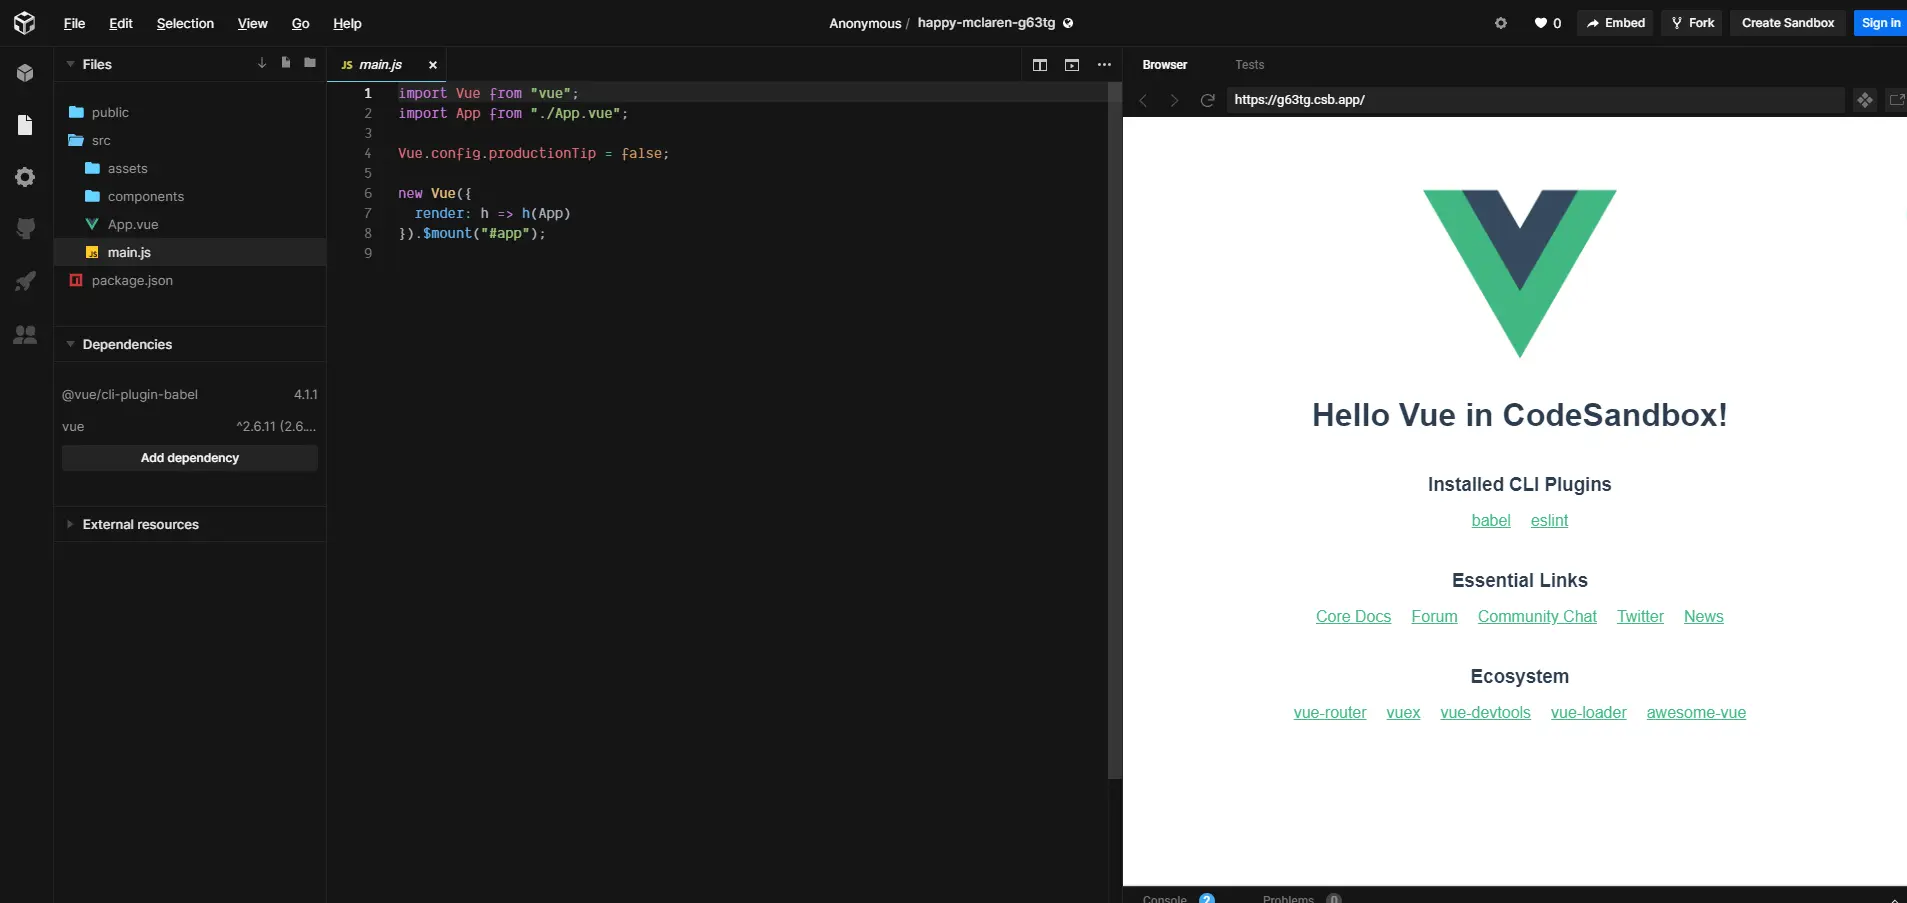Open the vue-router link in preview
Screen dimensions: 1907x903
tap(1330, 713)
